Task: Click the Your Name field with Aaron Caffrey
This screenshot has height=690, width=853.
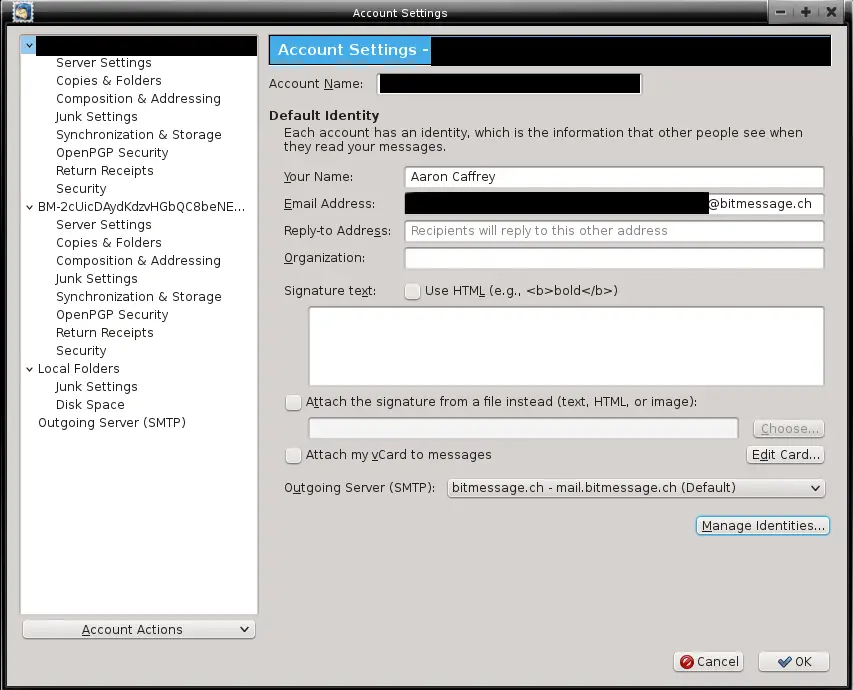Action: 614,177
